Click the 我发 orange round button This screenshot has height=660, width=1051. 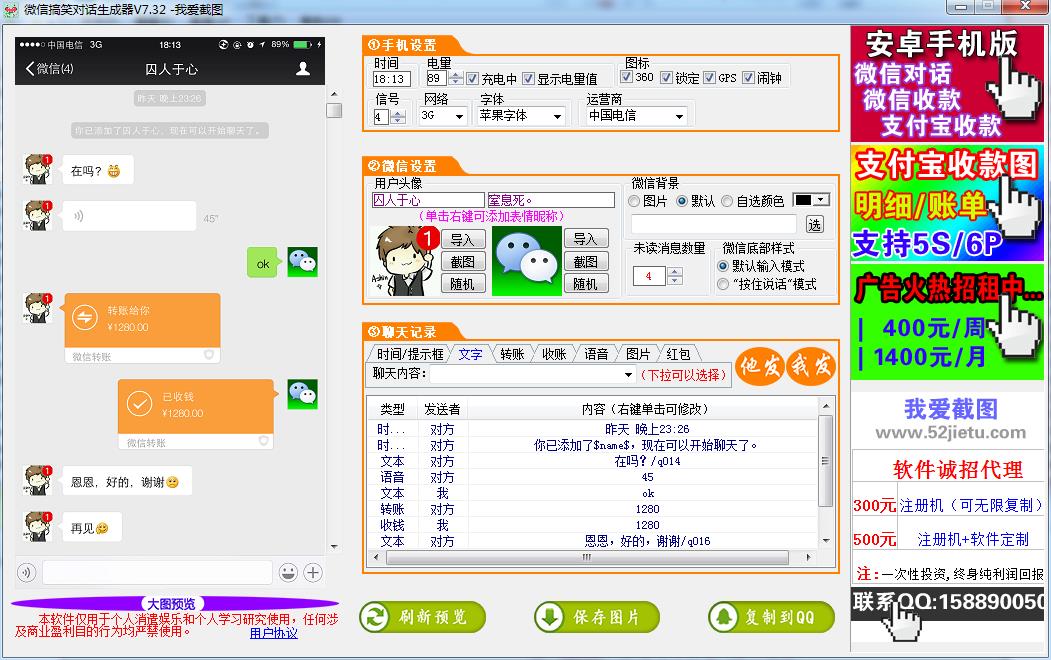click(x=811, y=367)
